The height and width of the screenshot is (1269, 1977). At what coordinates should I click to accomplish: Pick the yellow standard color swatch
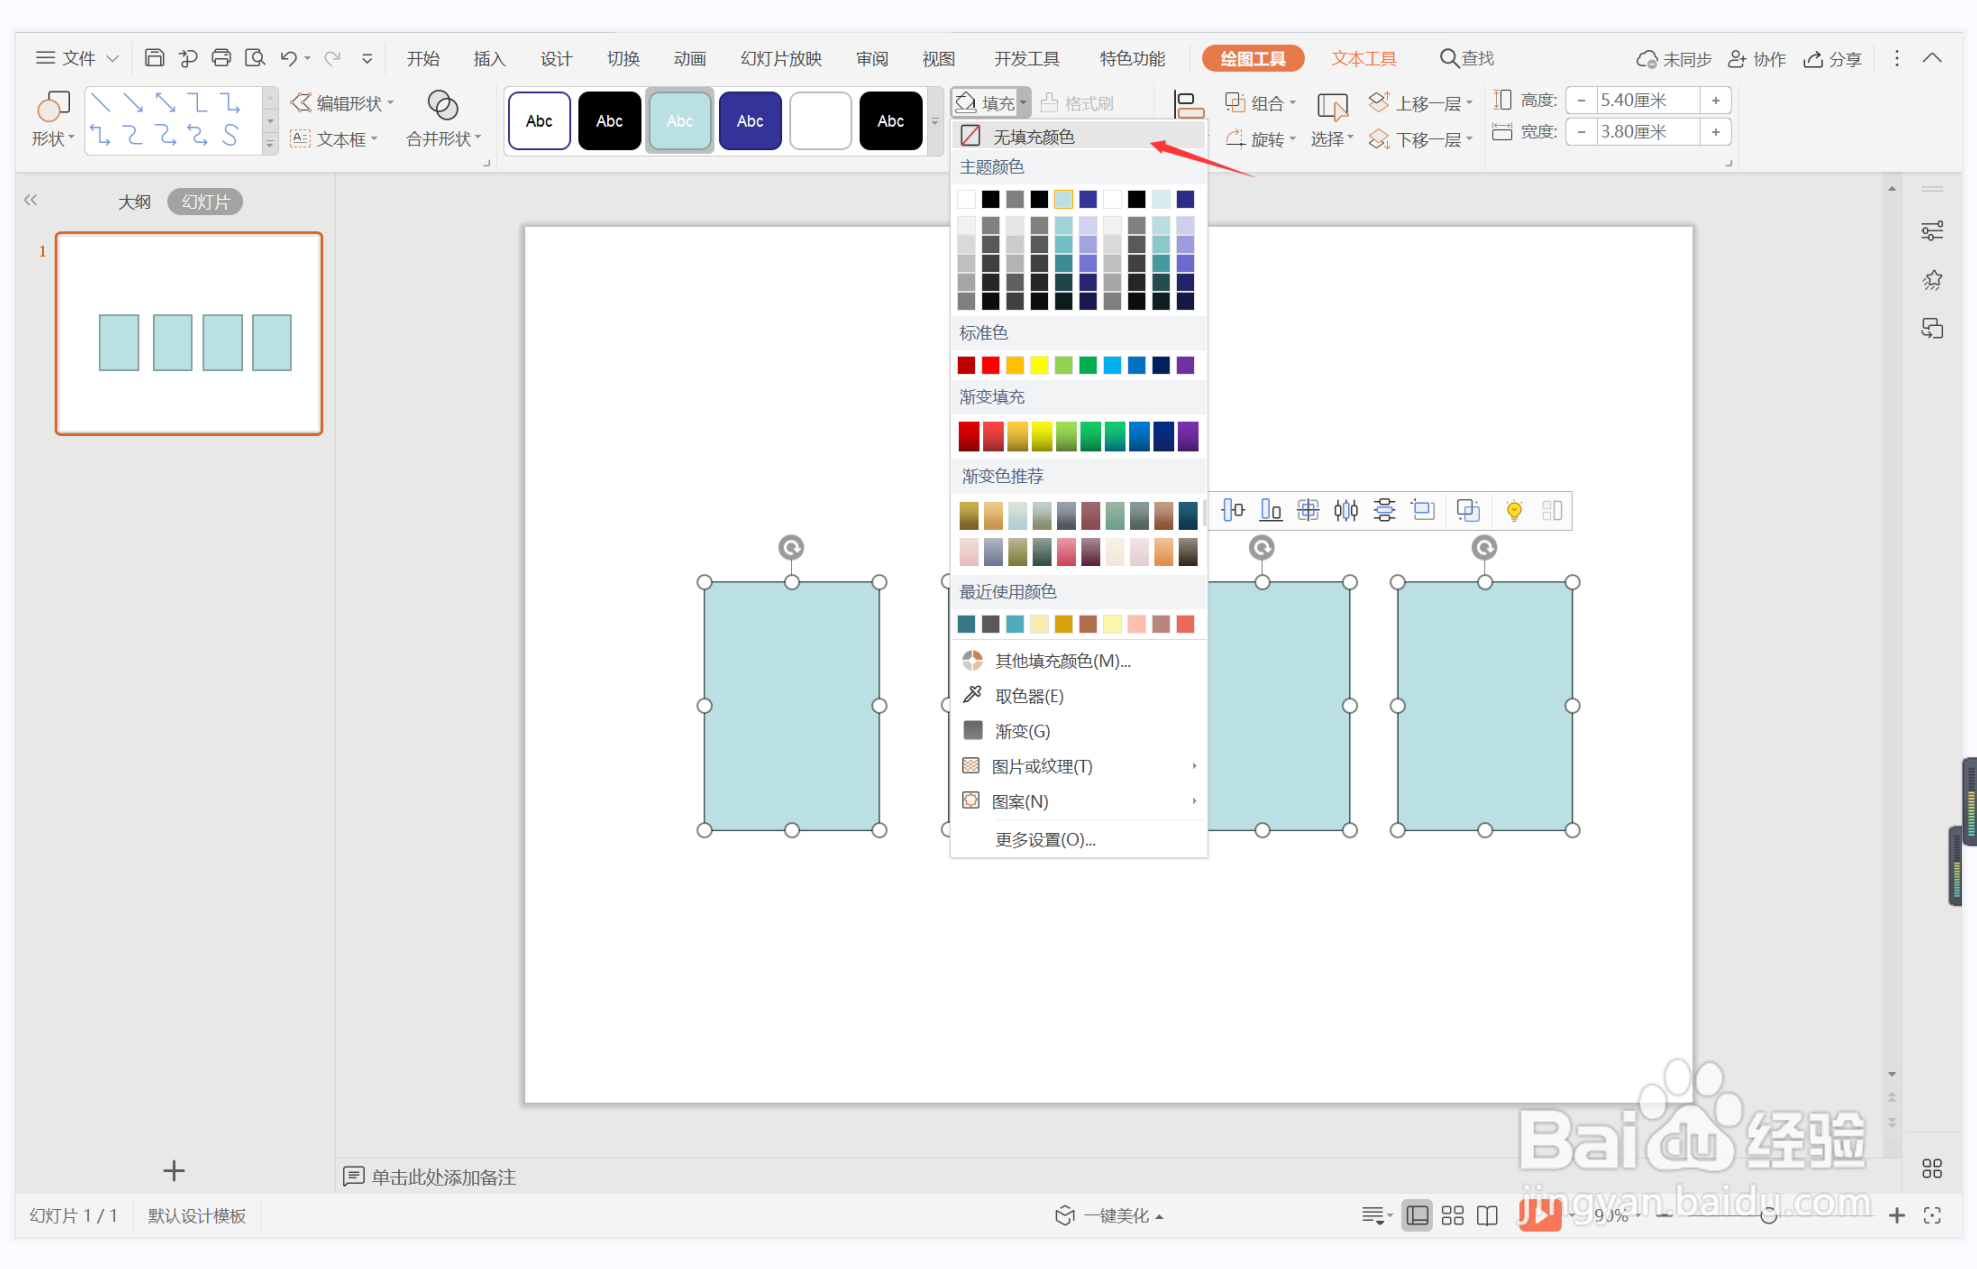(1039, 365)
